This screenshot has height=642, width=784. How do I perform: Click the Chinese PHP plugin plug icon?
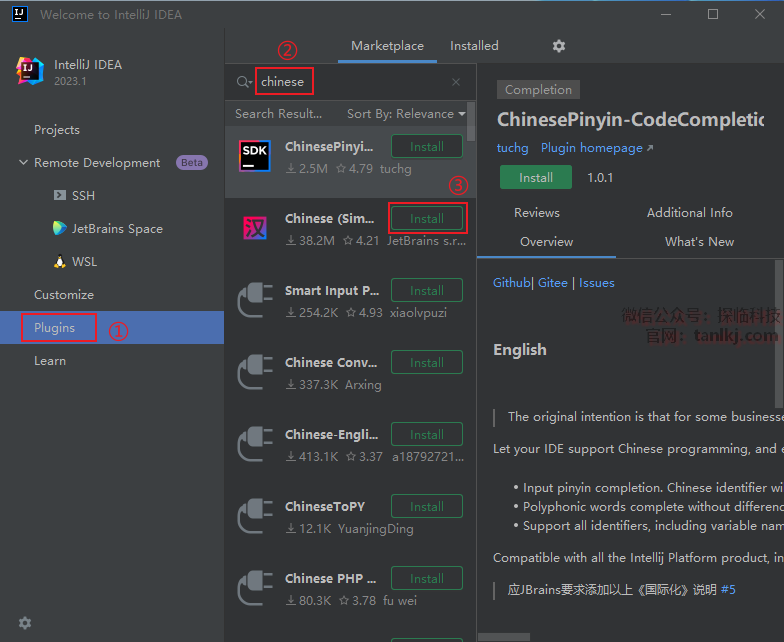[x=255, y=588]
